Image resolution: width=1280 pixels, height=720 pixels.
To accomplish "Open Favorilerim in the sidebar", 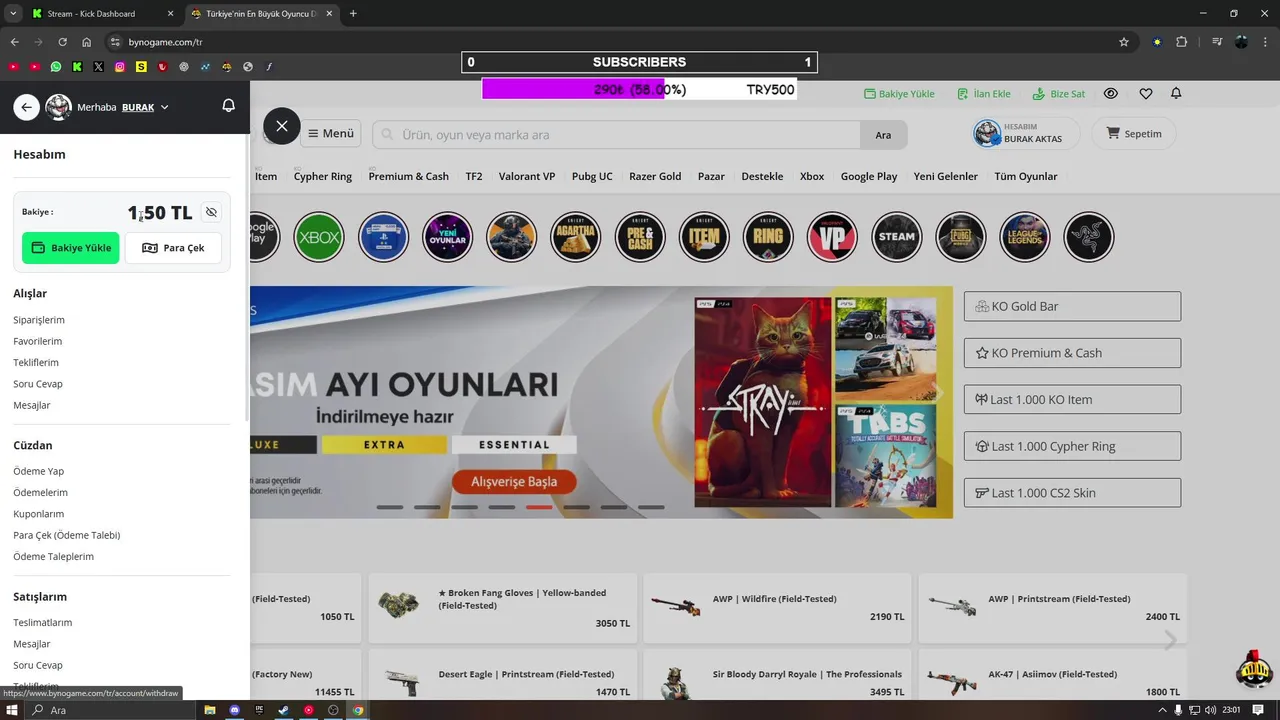I will pyautogui.click(x=38, y=341).
